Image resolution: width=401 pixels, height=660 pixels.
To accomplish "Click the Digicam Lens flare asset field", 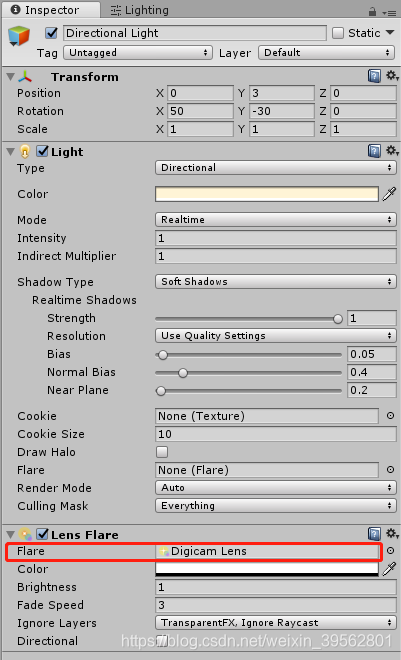I will 267,551.
